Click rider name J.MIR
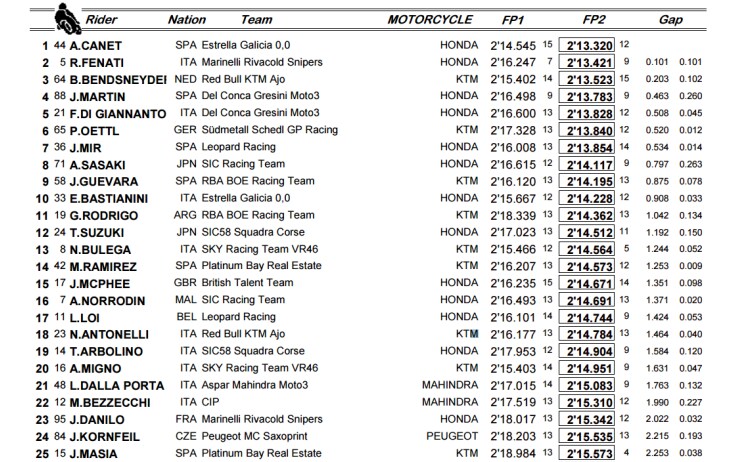Image resolution: width=738 pixels, height=462 pixels. pyautogui.click(x=85, y=148)
